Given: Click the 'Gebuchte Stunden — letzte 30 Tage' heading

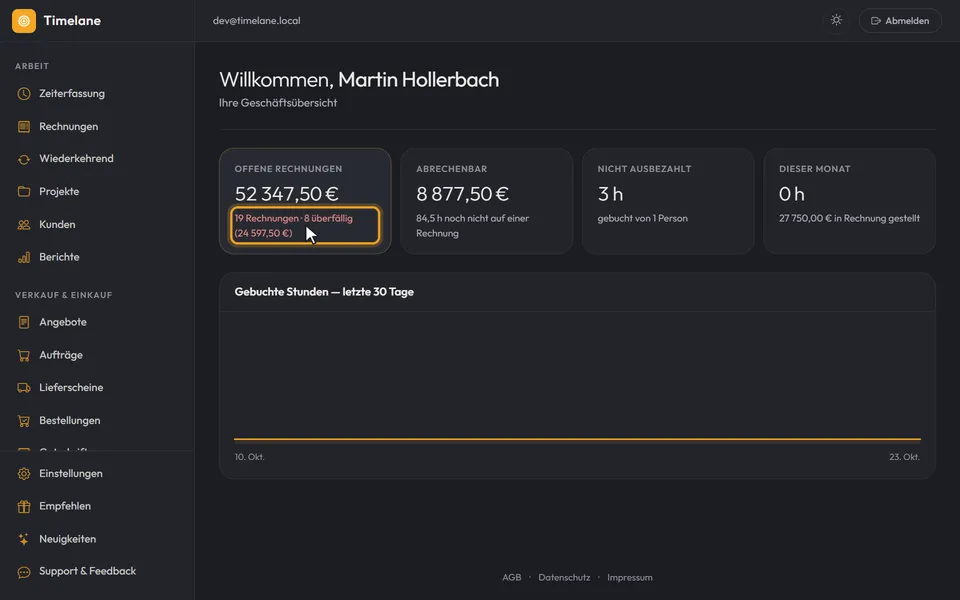Looking at the screenshot, I should click(324, 292).
